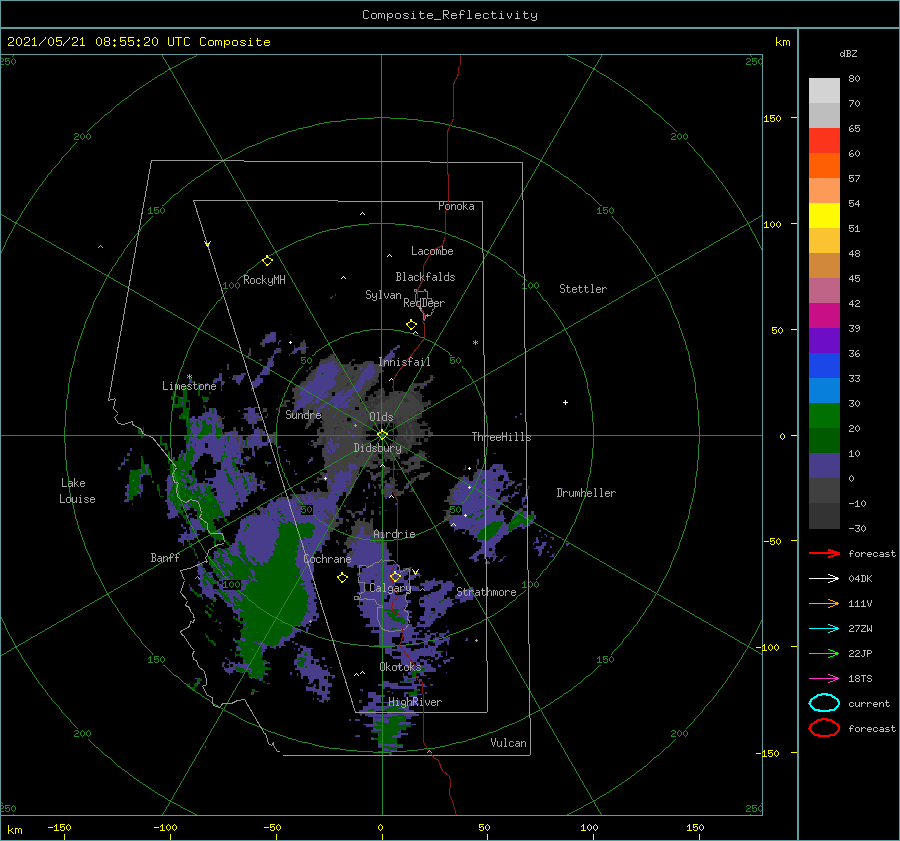This screenshot has height=841, width=900.
Task: Click the yellow diamond marker near Red Deer
Action: click(411, 325)
